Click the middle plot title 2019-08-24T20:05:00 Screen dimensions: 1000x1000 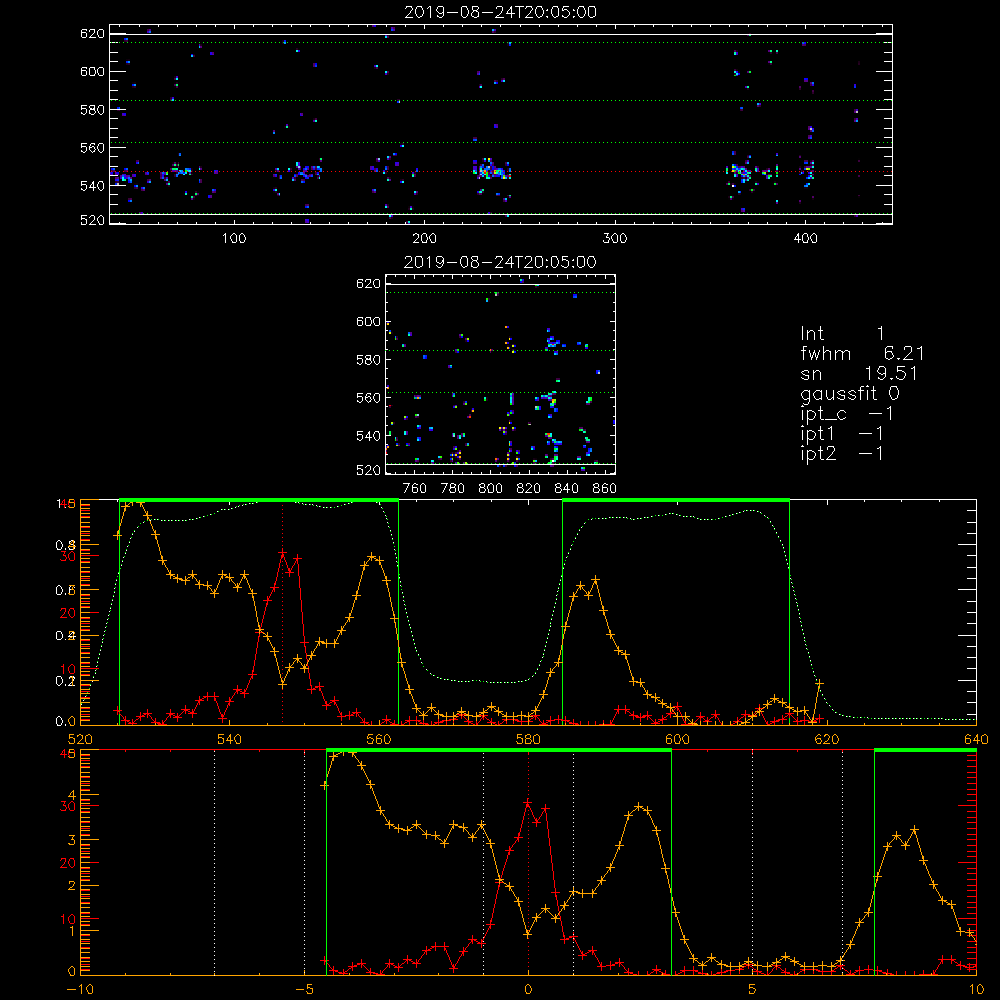pyautogui.click(x=500, y=262)
